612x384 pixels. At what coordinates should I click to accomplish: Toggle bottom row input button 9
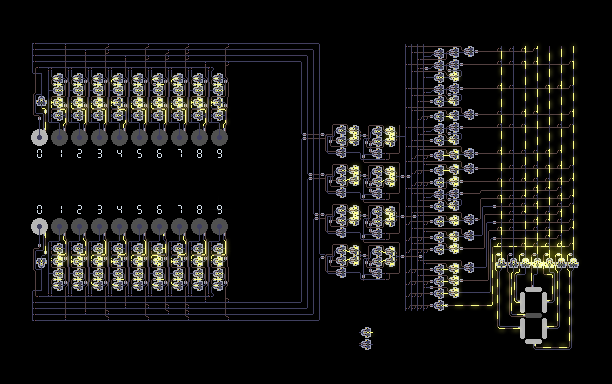[x=219, y=226]
